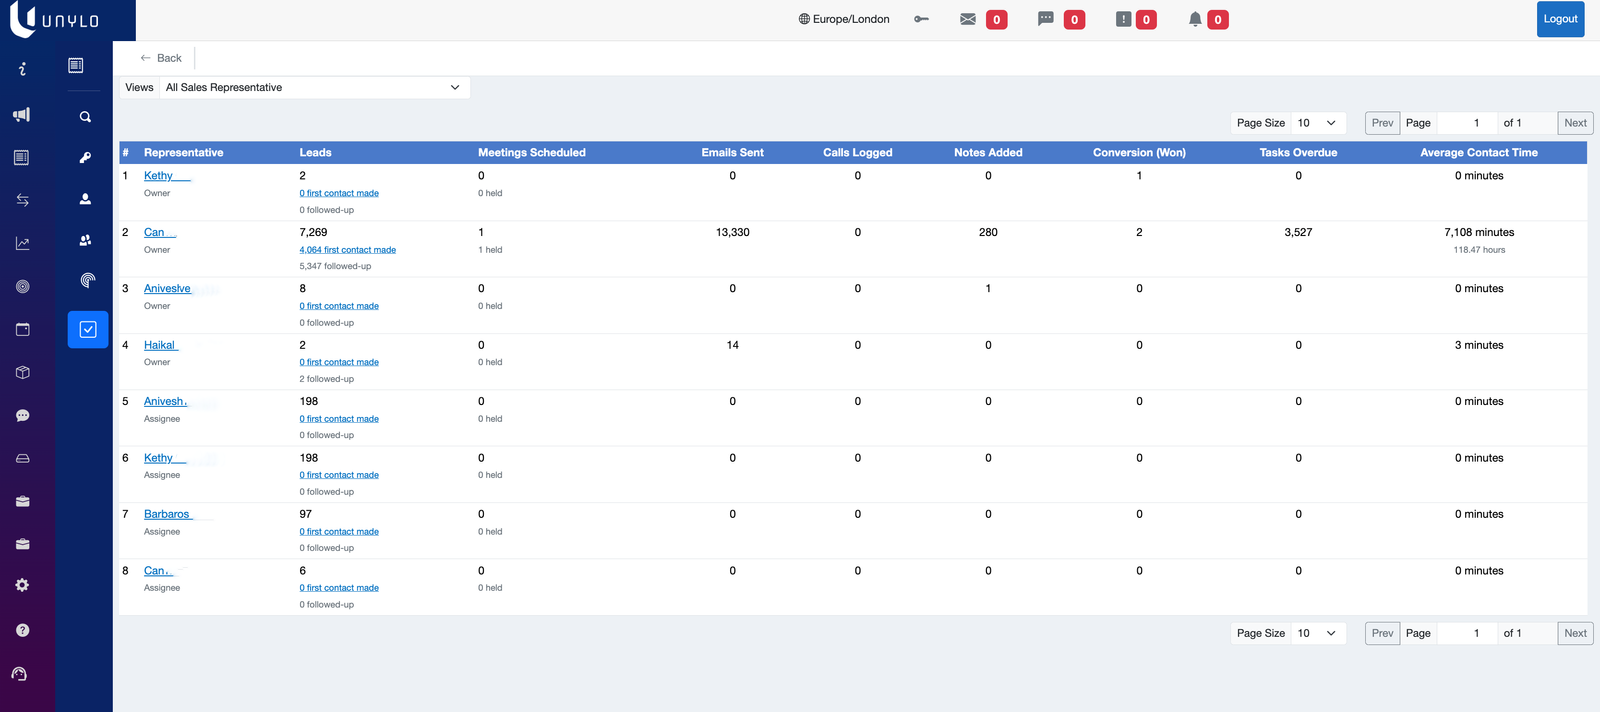Open first contact made link in Haikal's row
Image resolution: width=1600 pixels, height=712 pixels.
point(339,362)
